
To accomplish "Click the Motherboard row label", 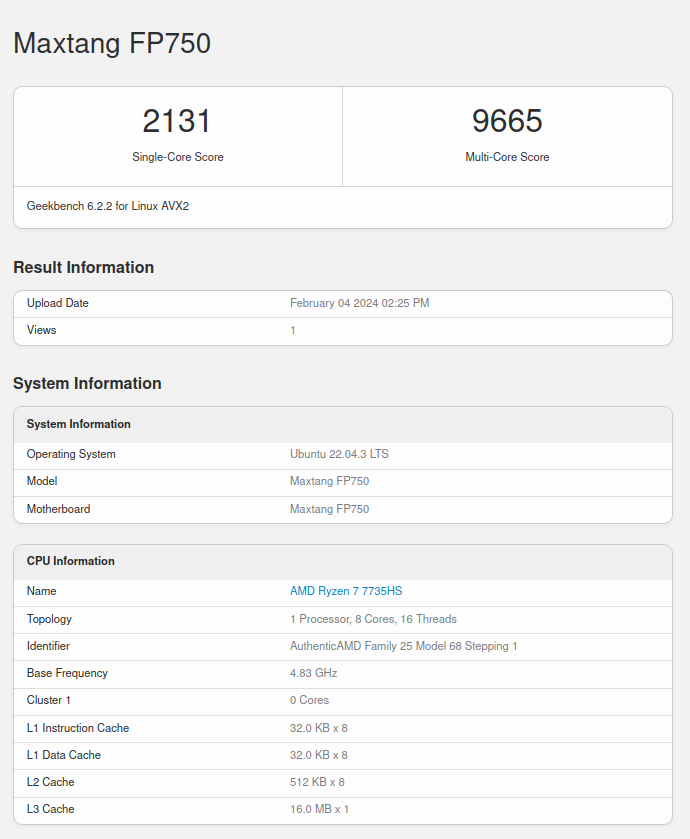I will pyautogui.click(x=58, y=509).
